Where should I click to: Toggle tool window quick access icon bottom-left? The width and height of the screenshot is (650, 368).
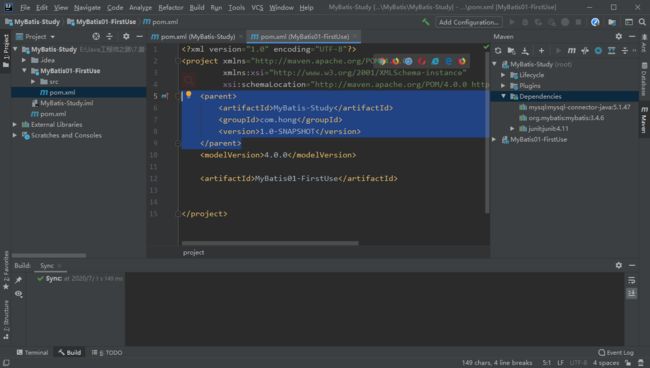(6, 363)
